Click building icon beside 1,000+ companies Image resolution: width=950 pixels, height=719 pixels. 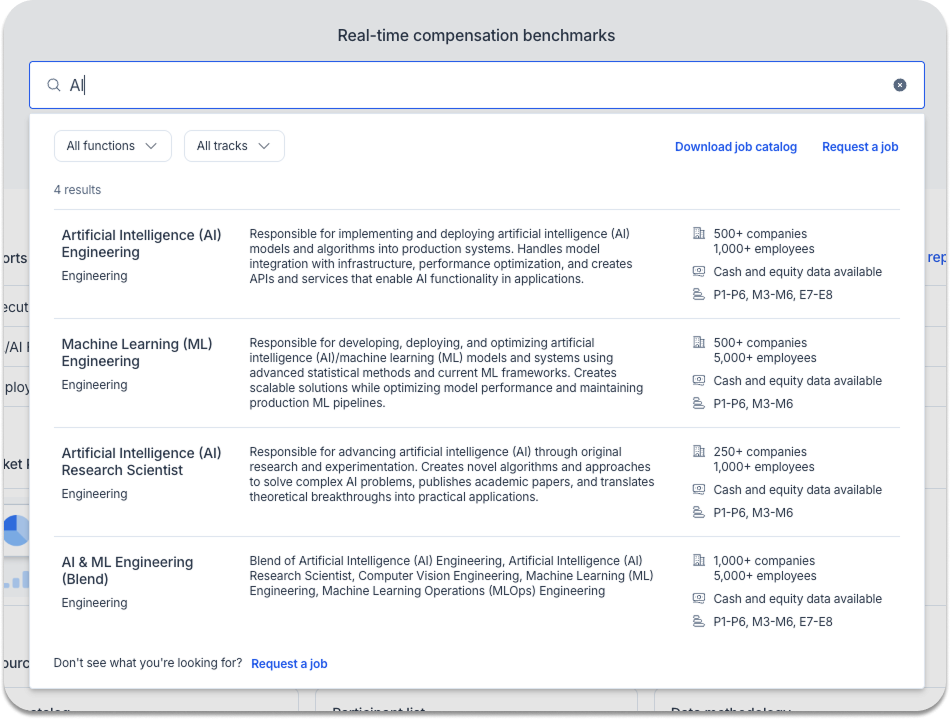[699, 560]
